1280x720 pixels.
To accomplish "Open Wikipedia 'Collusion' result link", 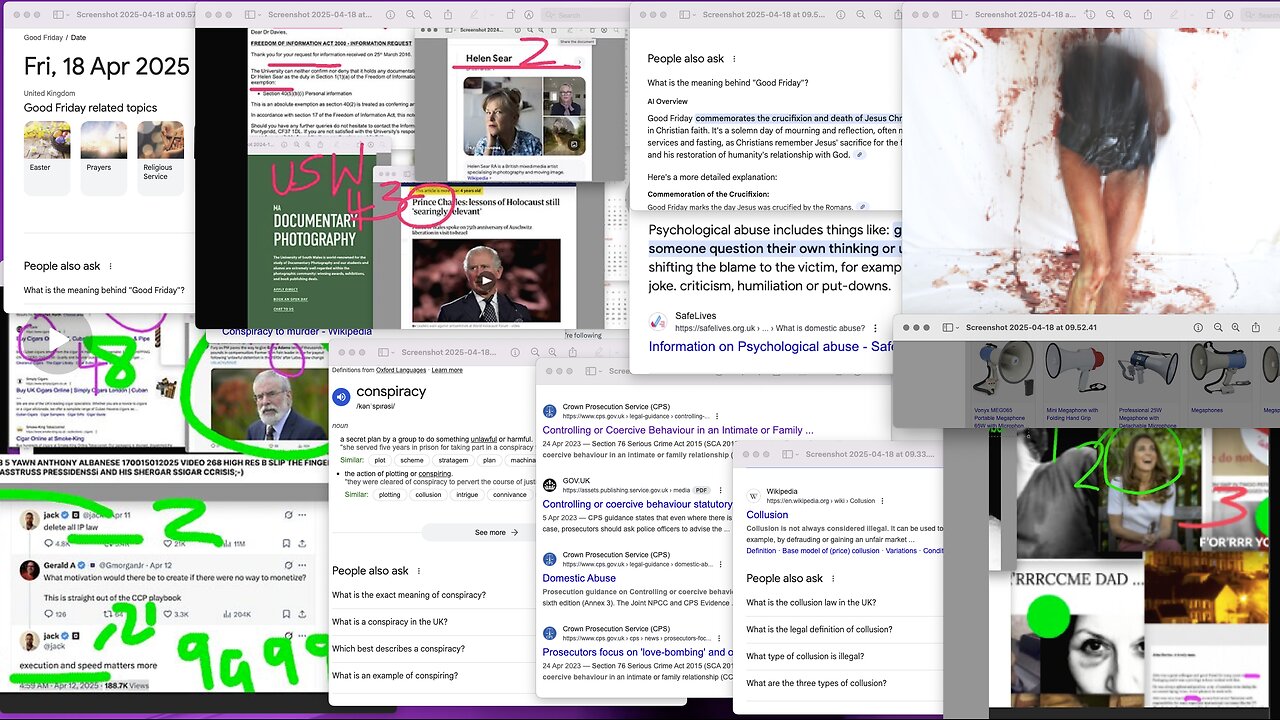I will pos(767,515).
